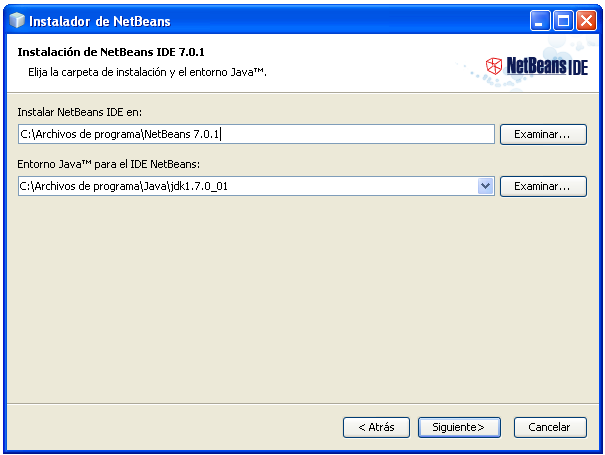This screenshot has width=605, height=455.
Task: Browse for NetBeans installation folder with Examinar
Action: coord(543,134)
